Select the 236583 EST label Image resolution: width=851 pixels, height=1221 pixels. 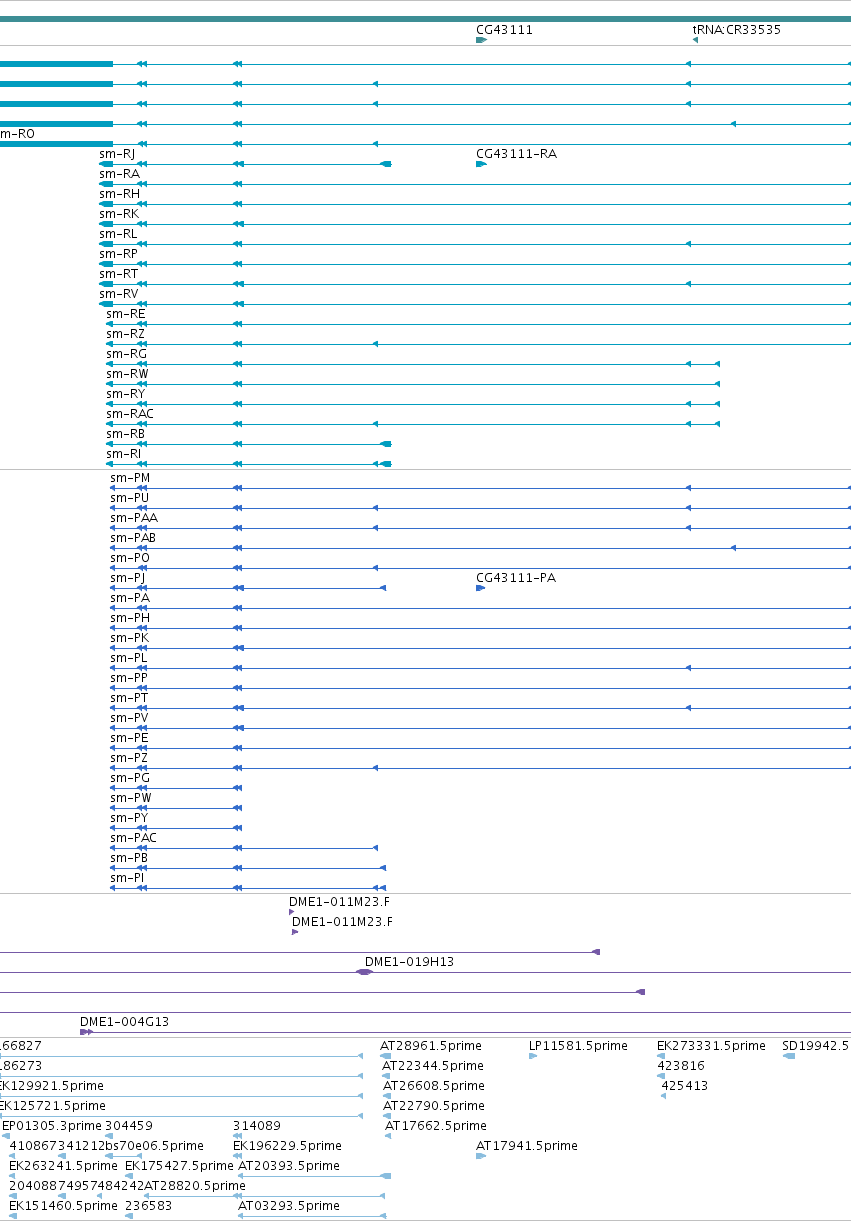tap(149, 1206)
